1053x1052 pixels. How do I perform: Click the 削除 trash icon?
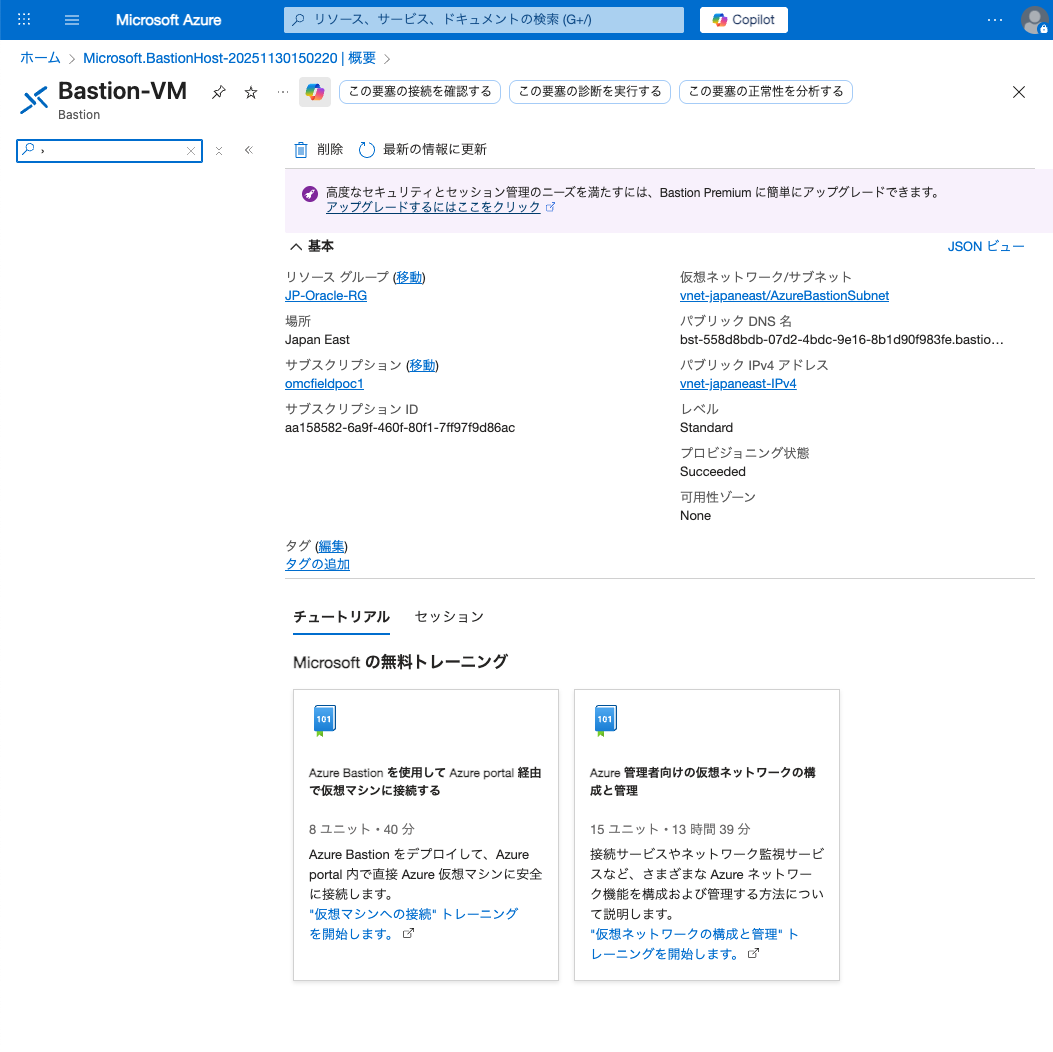pos(301,149)
